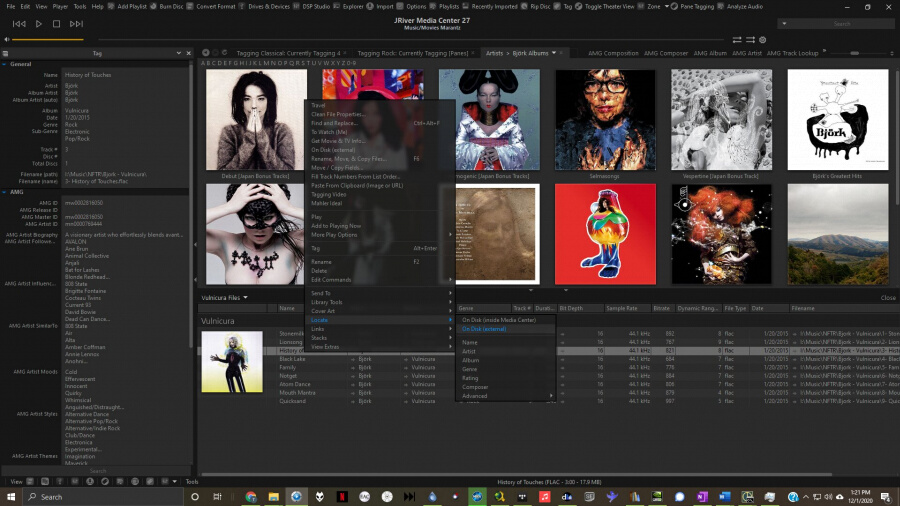Click the search field at top right
Viewport: 900px width, 506px height.
click(x=842, y=24)
